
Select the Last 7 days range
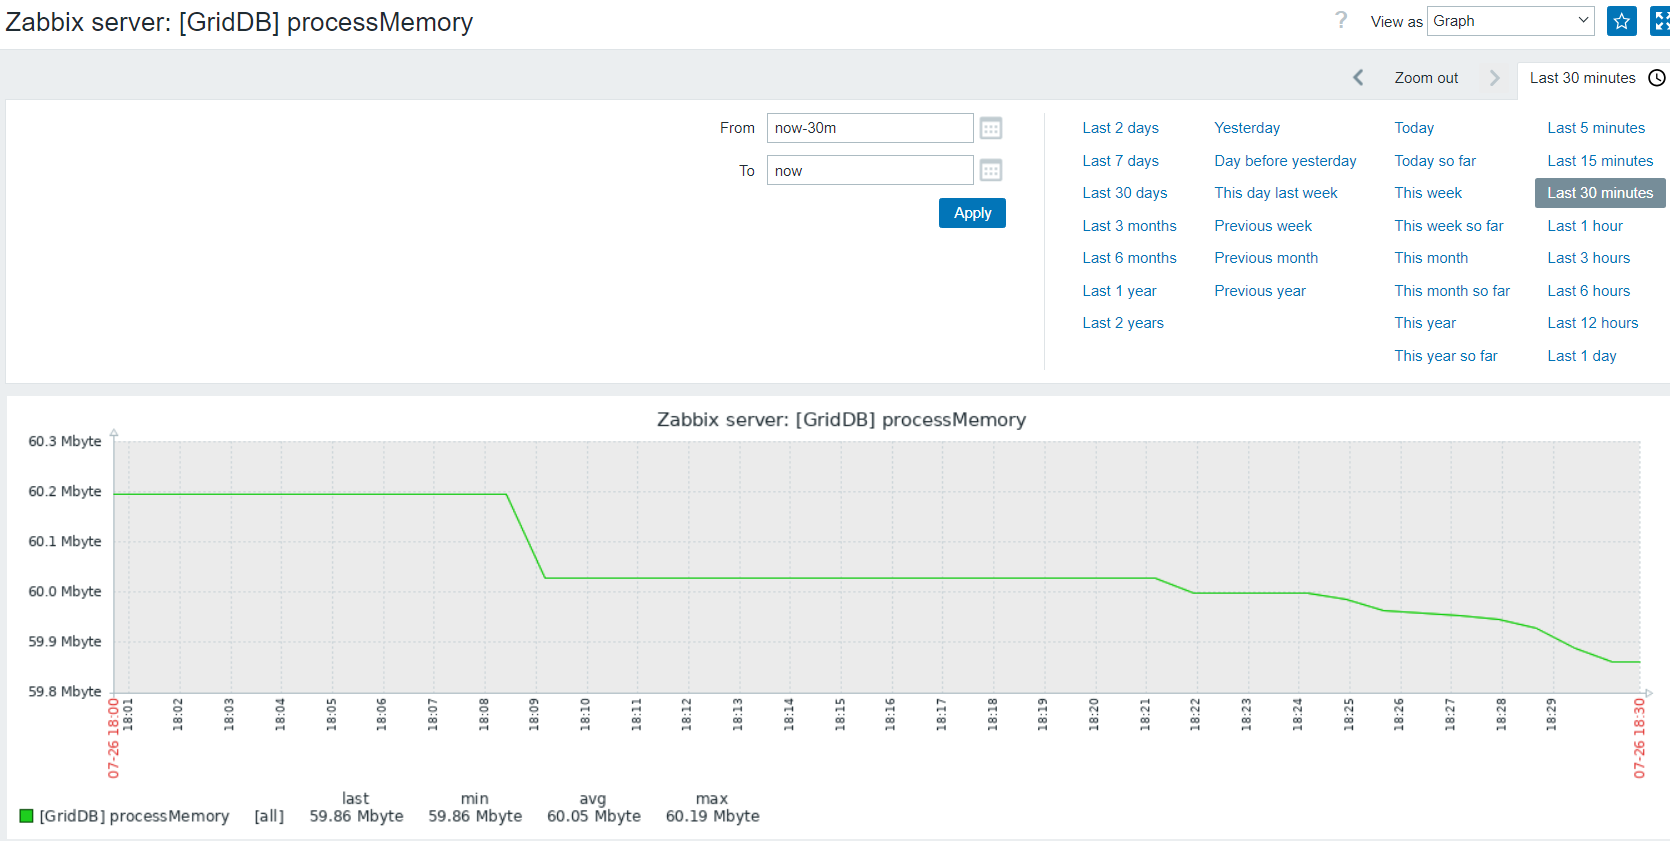coord(1120,161)
